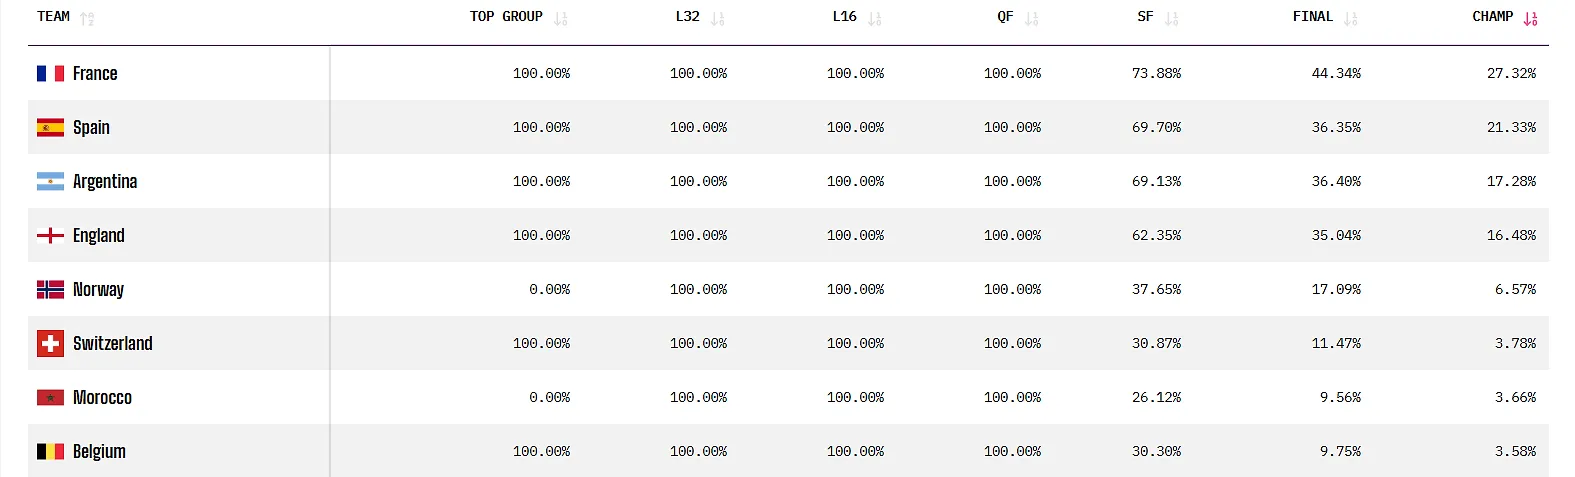
Task: Click the Norway flag icon
Action: click(50, 289)
